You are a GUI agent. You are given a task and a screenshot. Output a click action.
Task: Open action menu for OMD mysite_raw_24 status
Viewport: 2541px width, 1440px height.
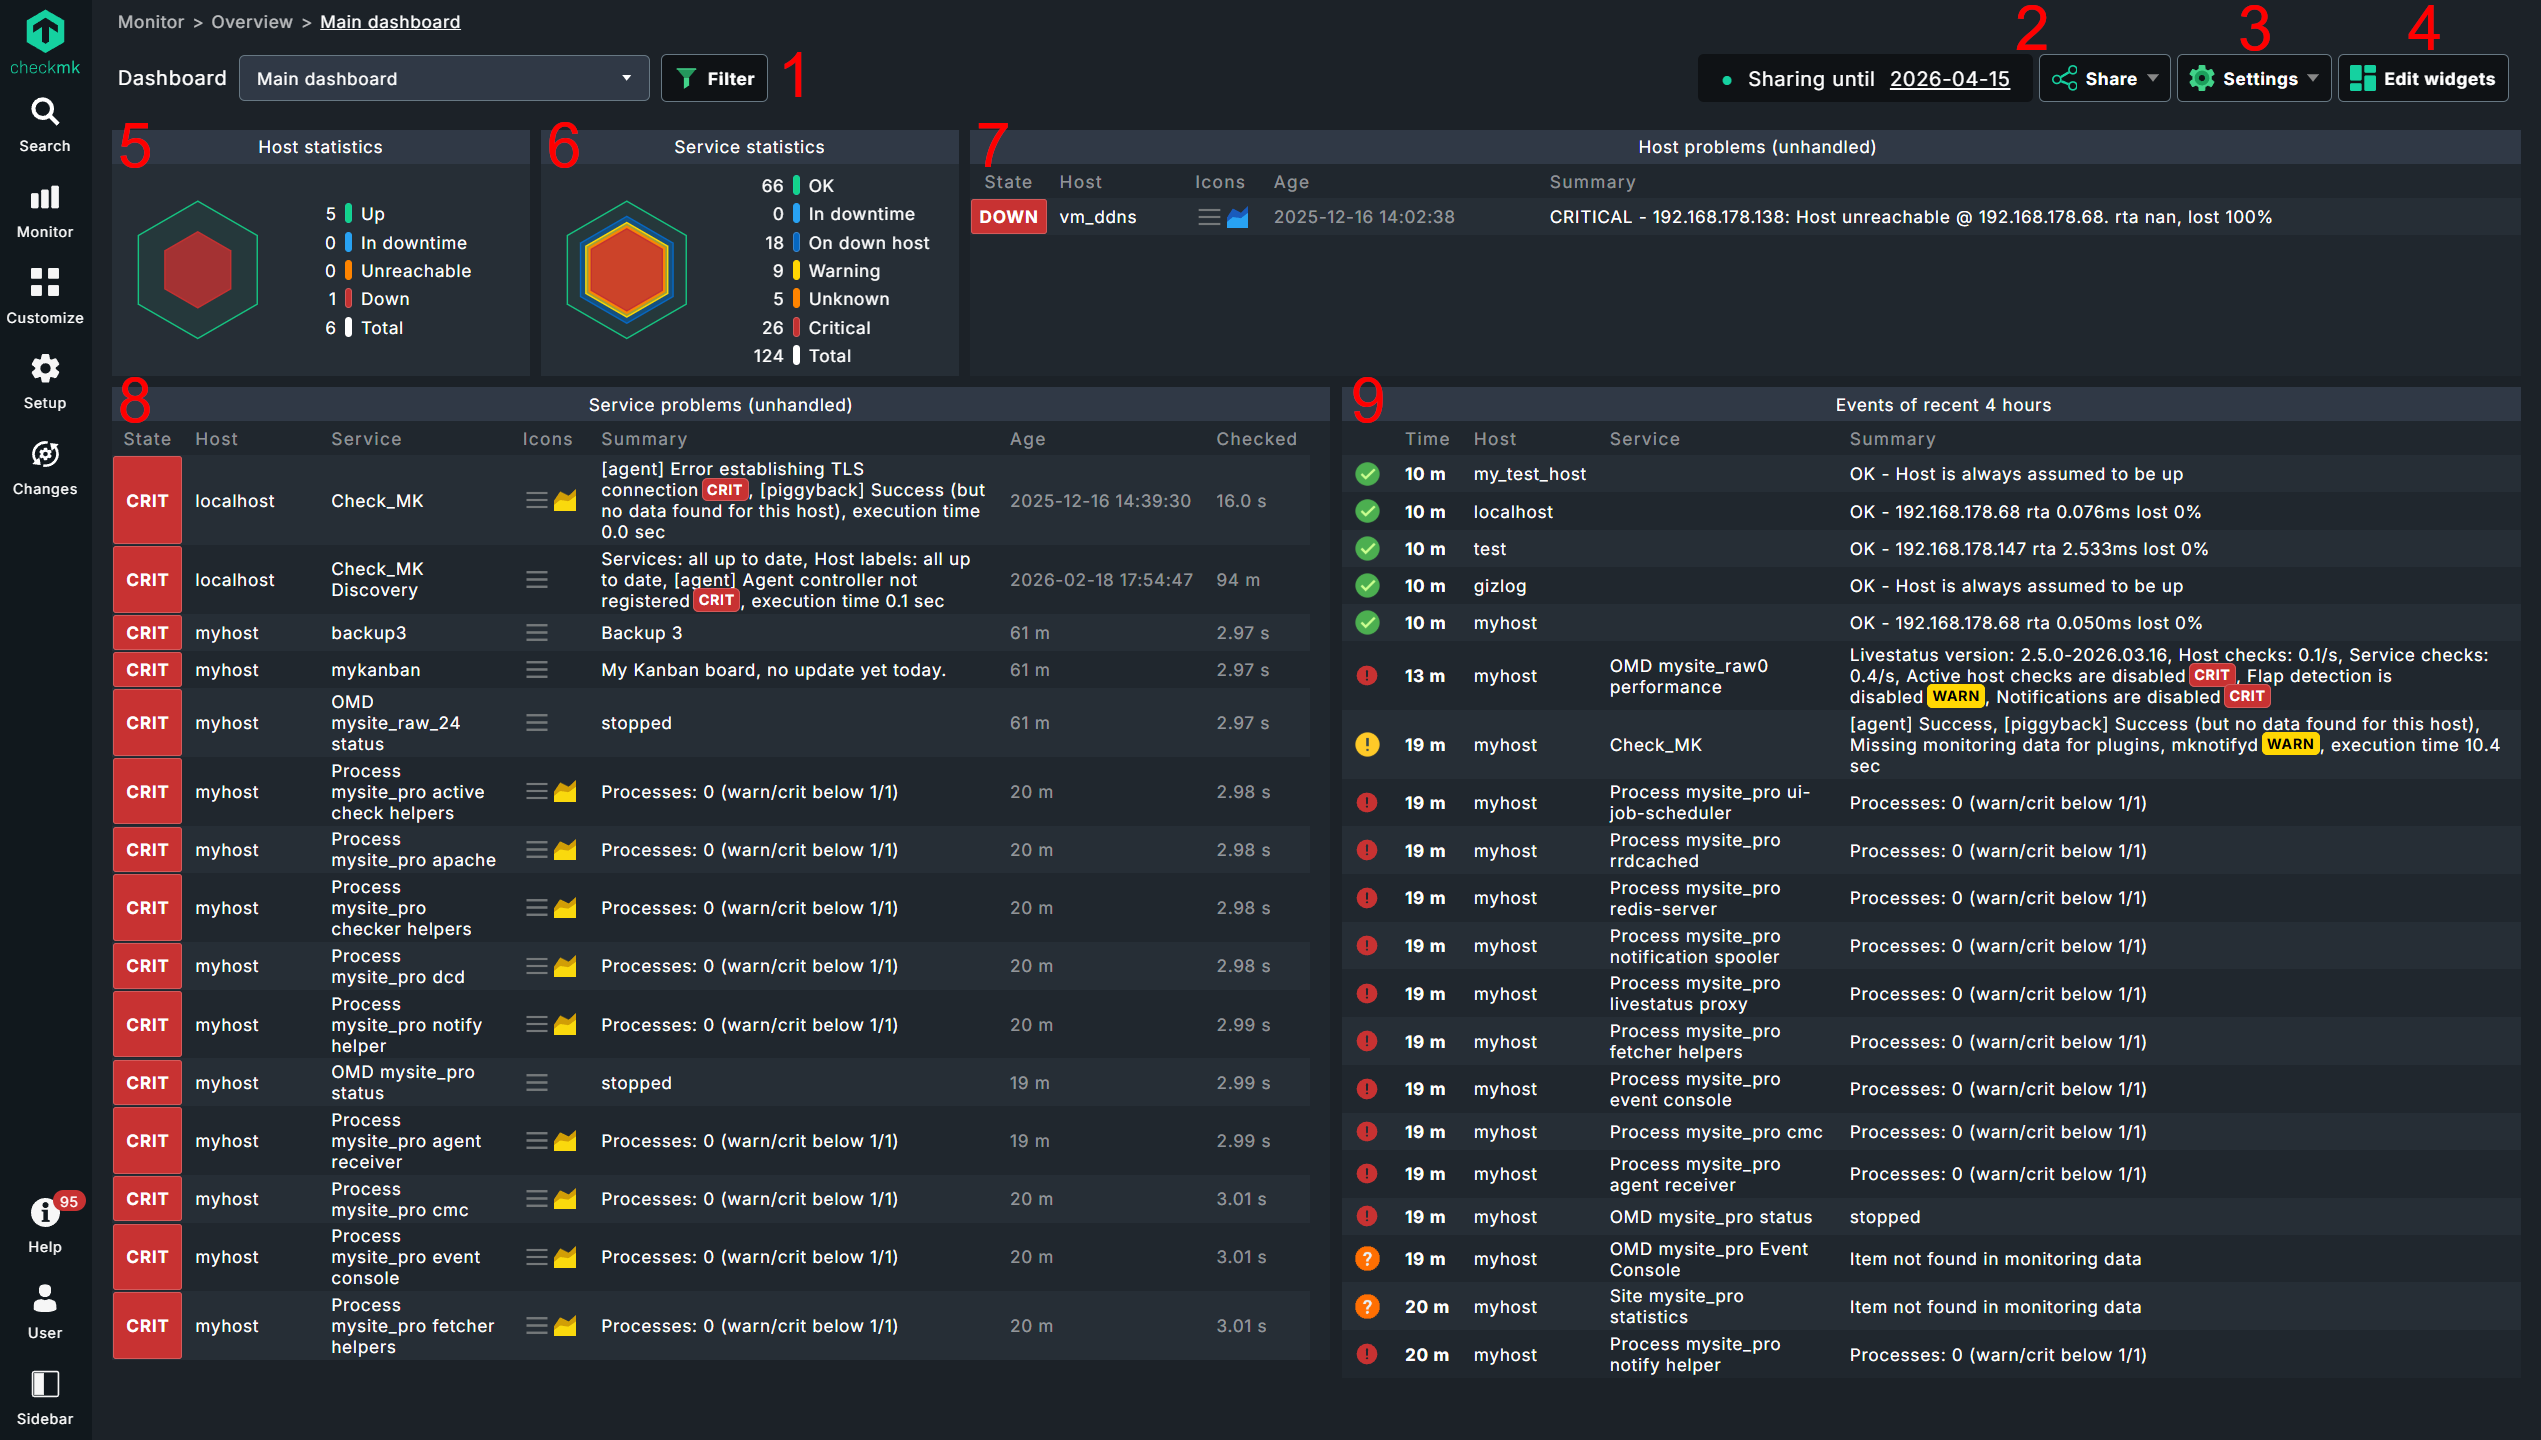[x=537, y=723]
